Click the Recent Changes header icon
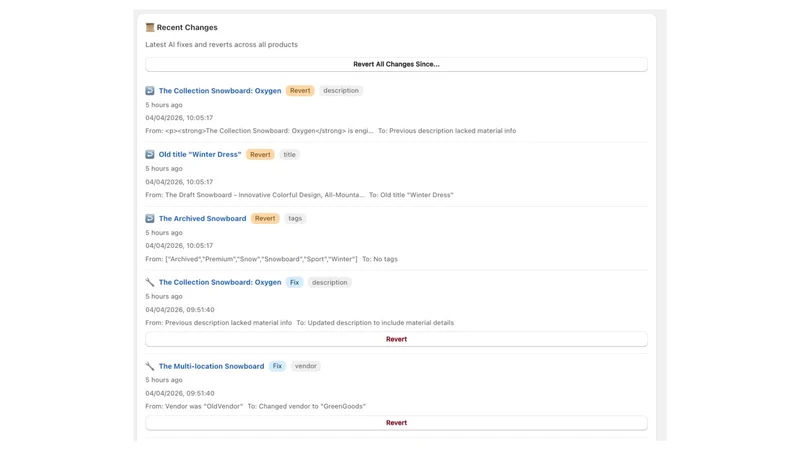 coord(149,28)
